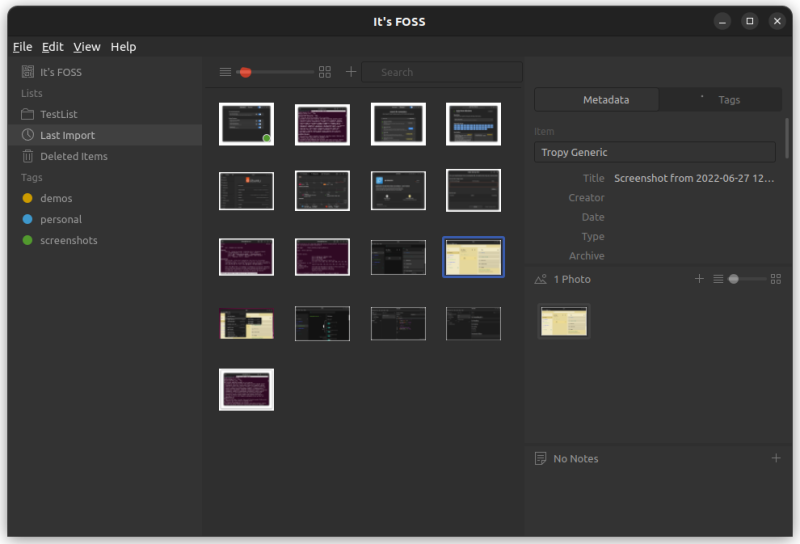Click the clock icon for Last Import

point(28,135)
